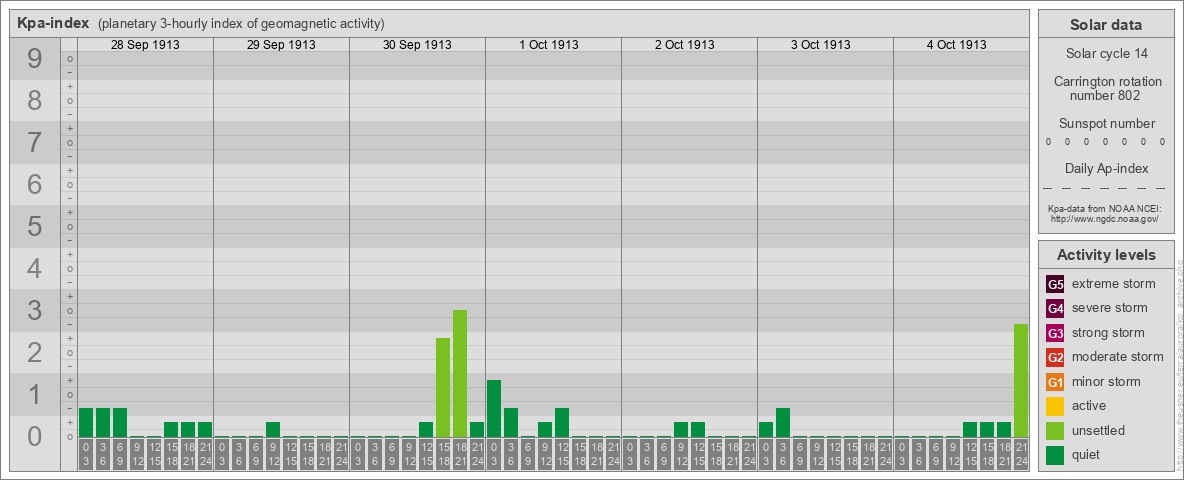Image resolution: width=1184 pixels, height=480 pixels.
Task: Click the Kpa-index chart title
Action: (x=53, y=23)
